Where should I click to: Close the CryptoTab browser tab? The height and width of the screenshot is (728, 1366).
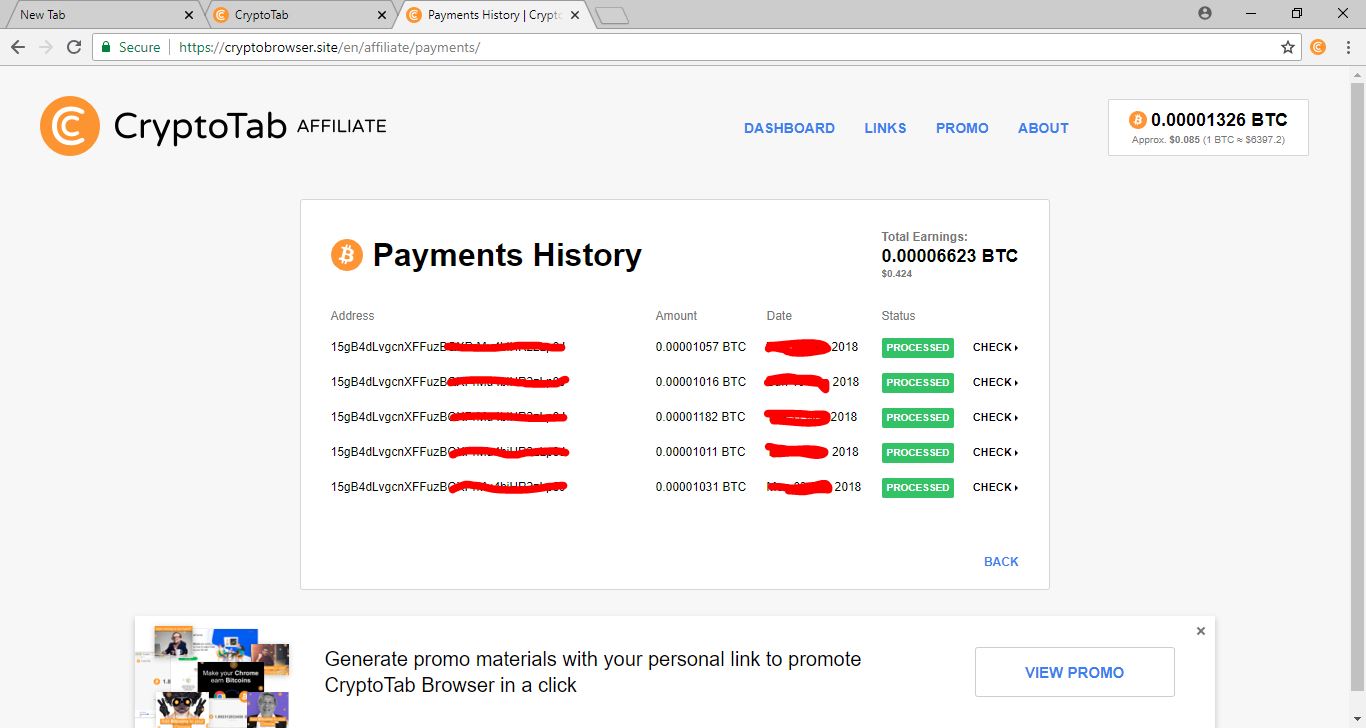[381, 15]
